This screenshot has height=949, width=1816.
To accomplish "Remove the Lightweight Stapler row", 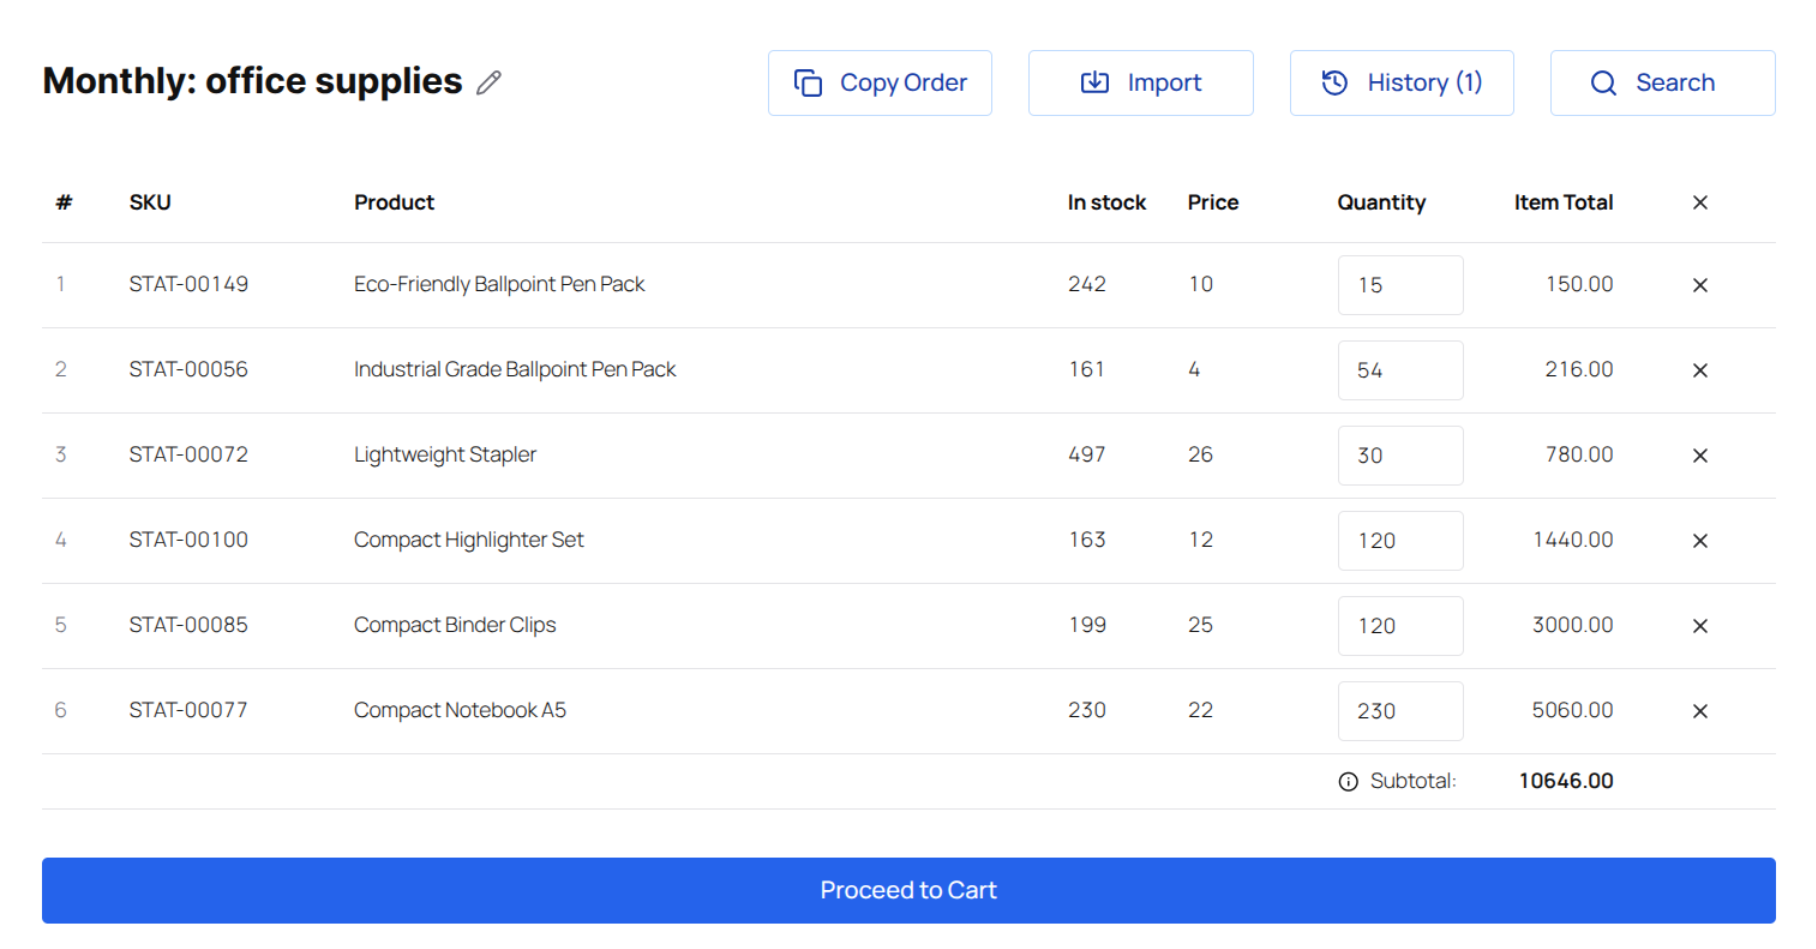I will tap(1700, 455).
